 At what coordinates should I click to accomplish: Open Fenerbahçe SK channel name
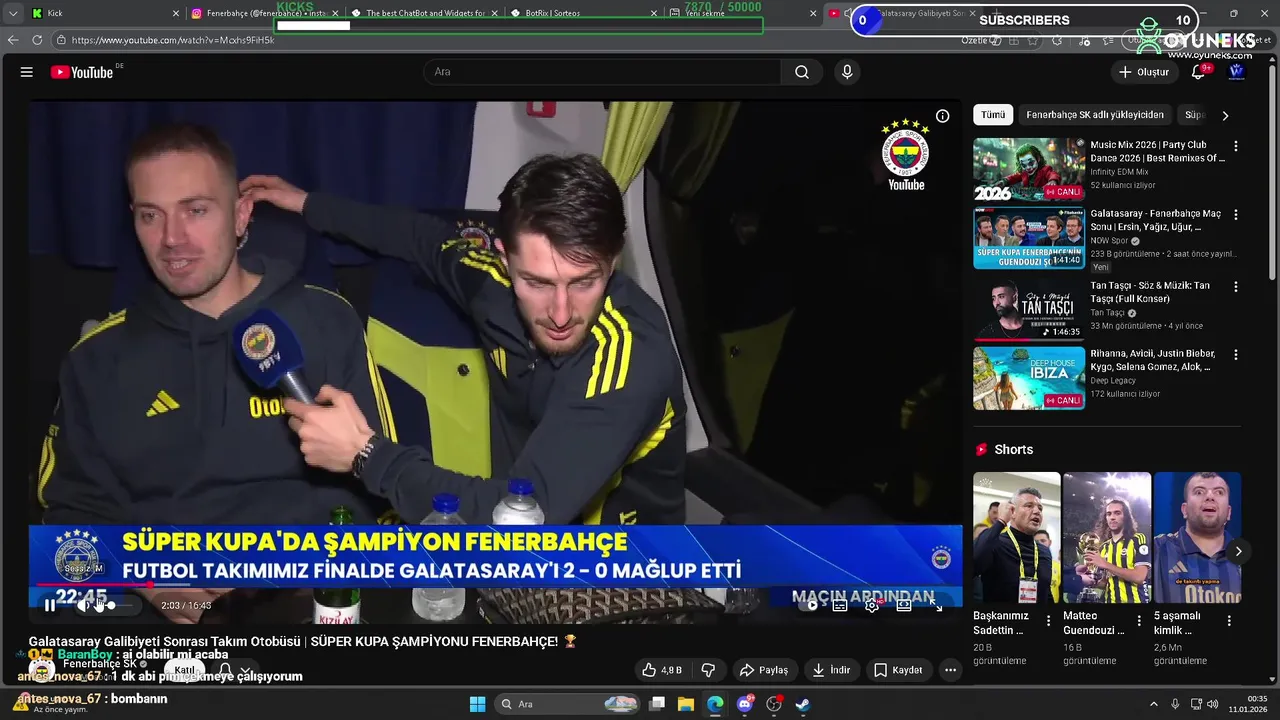tap(100, 664)
